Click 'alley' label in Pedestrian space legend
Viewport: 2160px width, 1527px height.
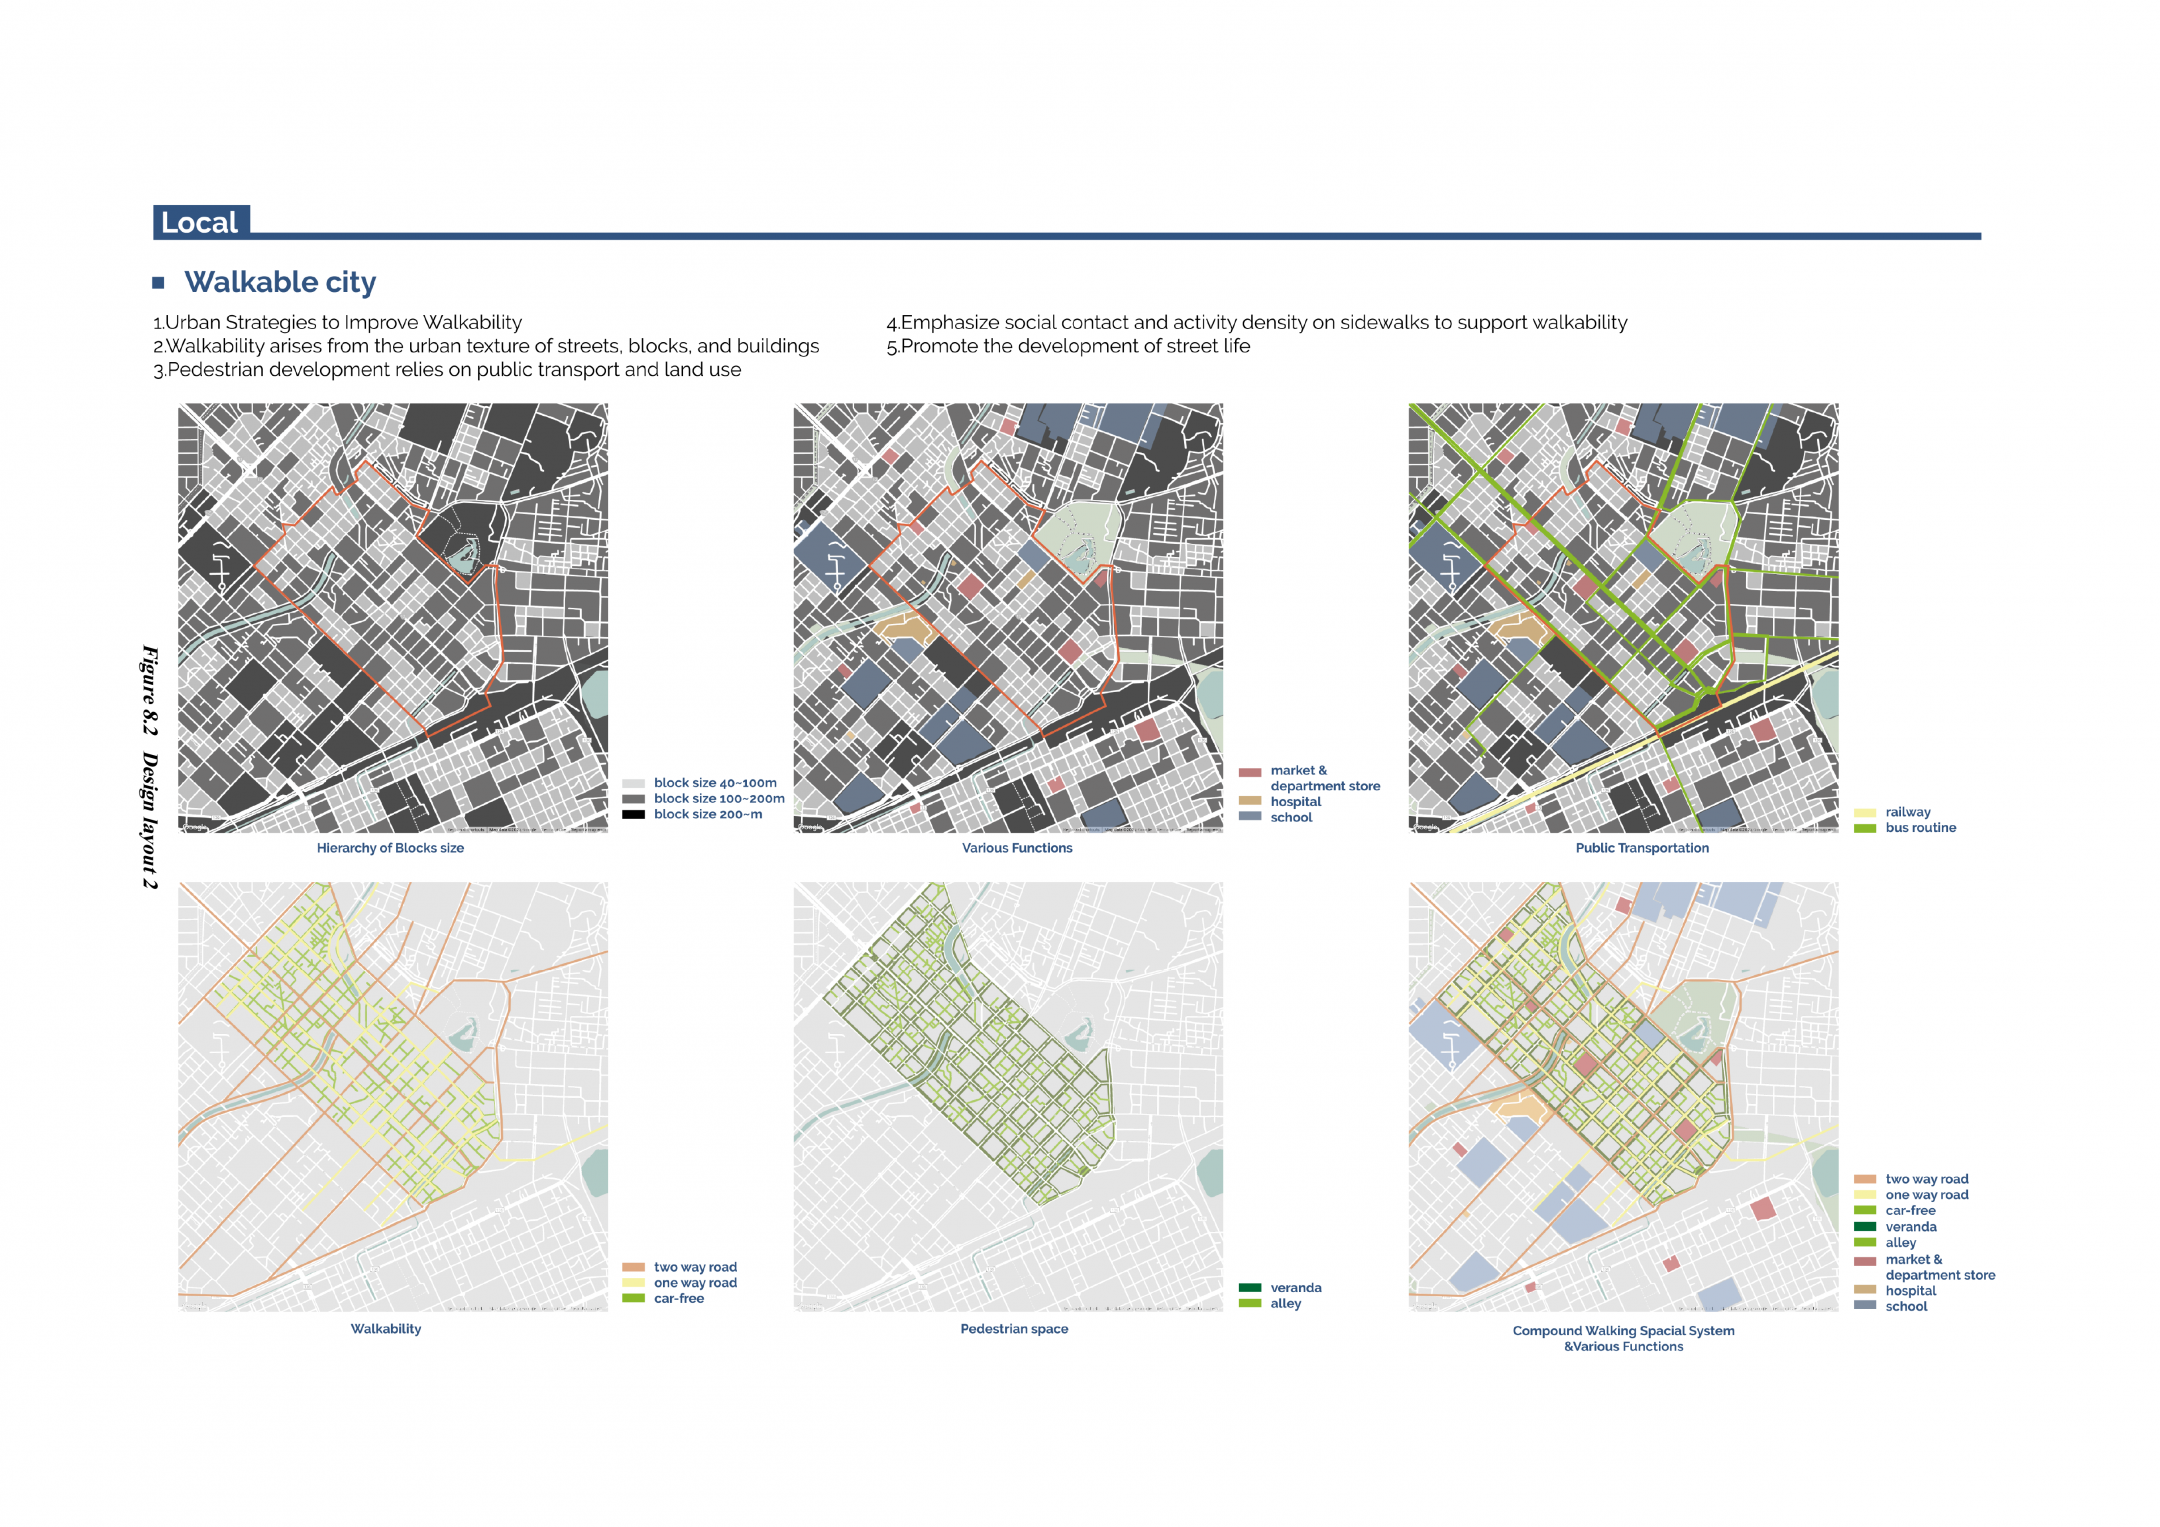(x=1286, y=1303)
